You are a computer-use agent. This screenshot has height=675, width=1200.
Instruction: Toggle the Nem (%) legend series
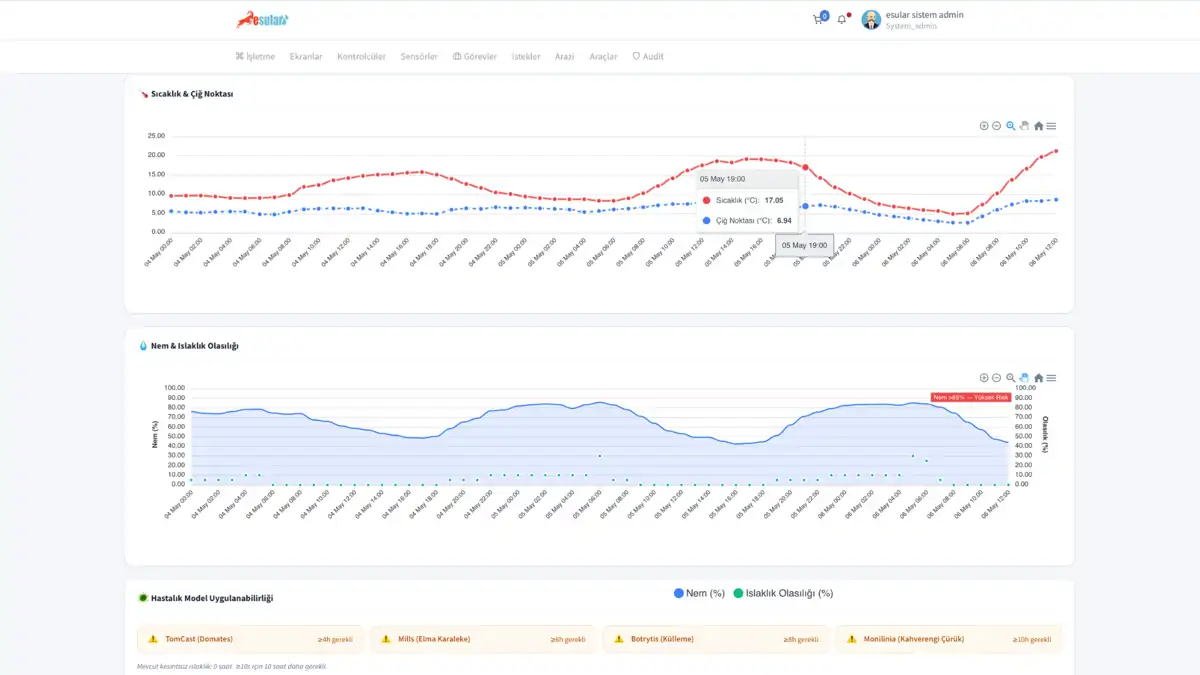[x=699, y=593]
